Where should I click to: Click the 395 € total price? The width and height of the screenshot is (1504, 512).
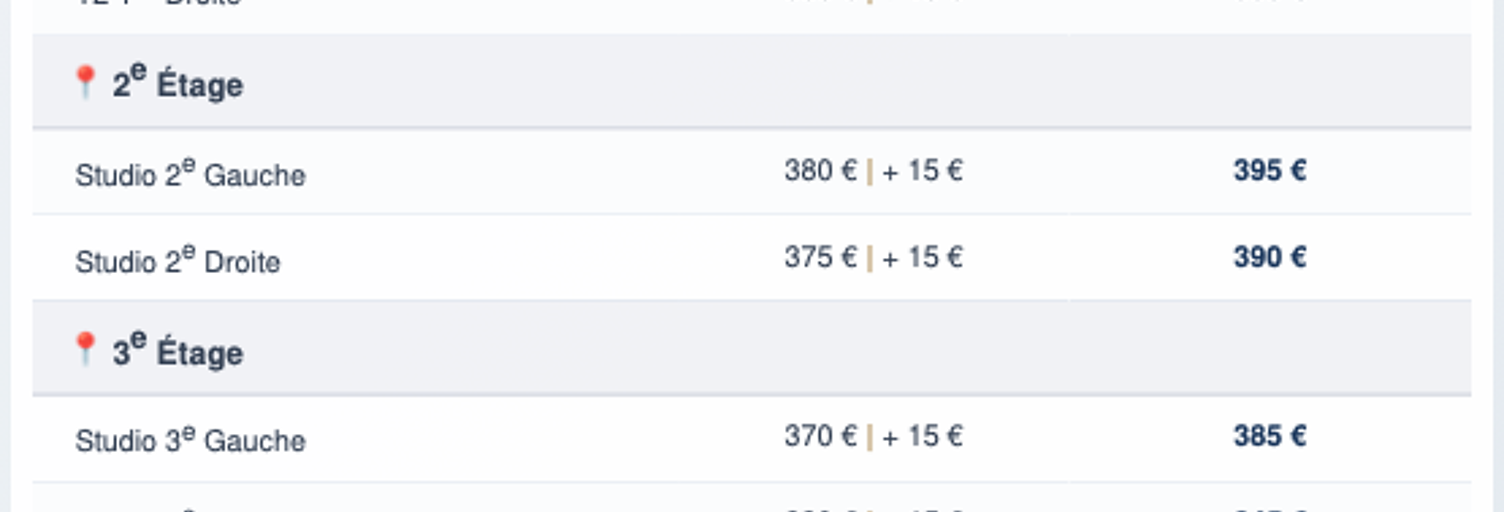[1270, 171]
